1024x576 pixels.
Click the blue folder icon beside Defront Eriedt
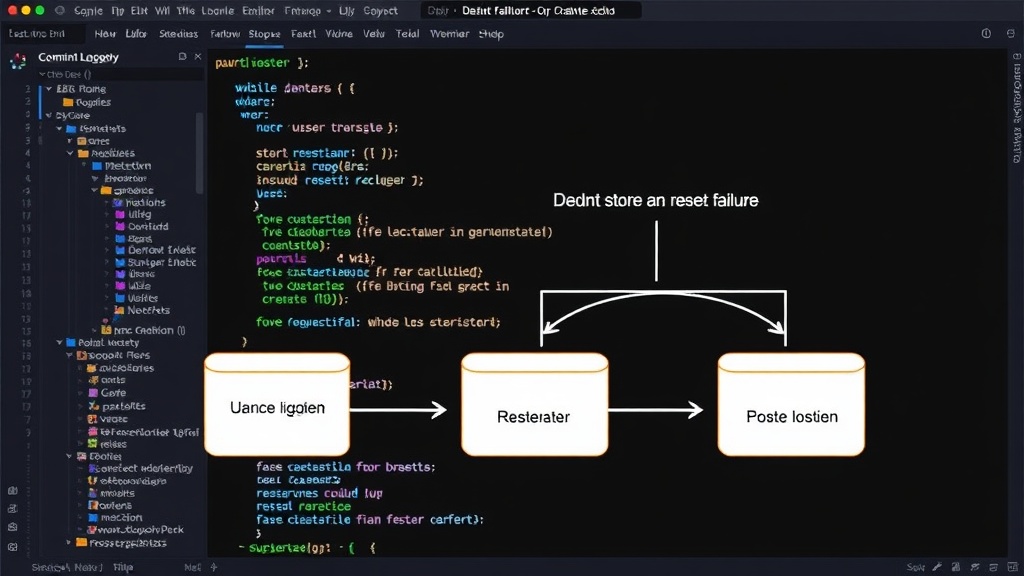[x=120, y=249]
